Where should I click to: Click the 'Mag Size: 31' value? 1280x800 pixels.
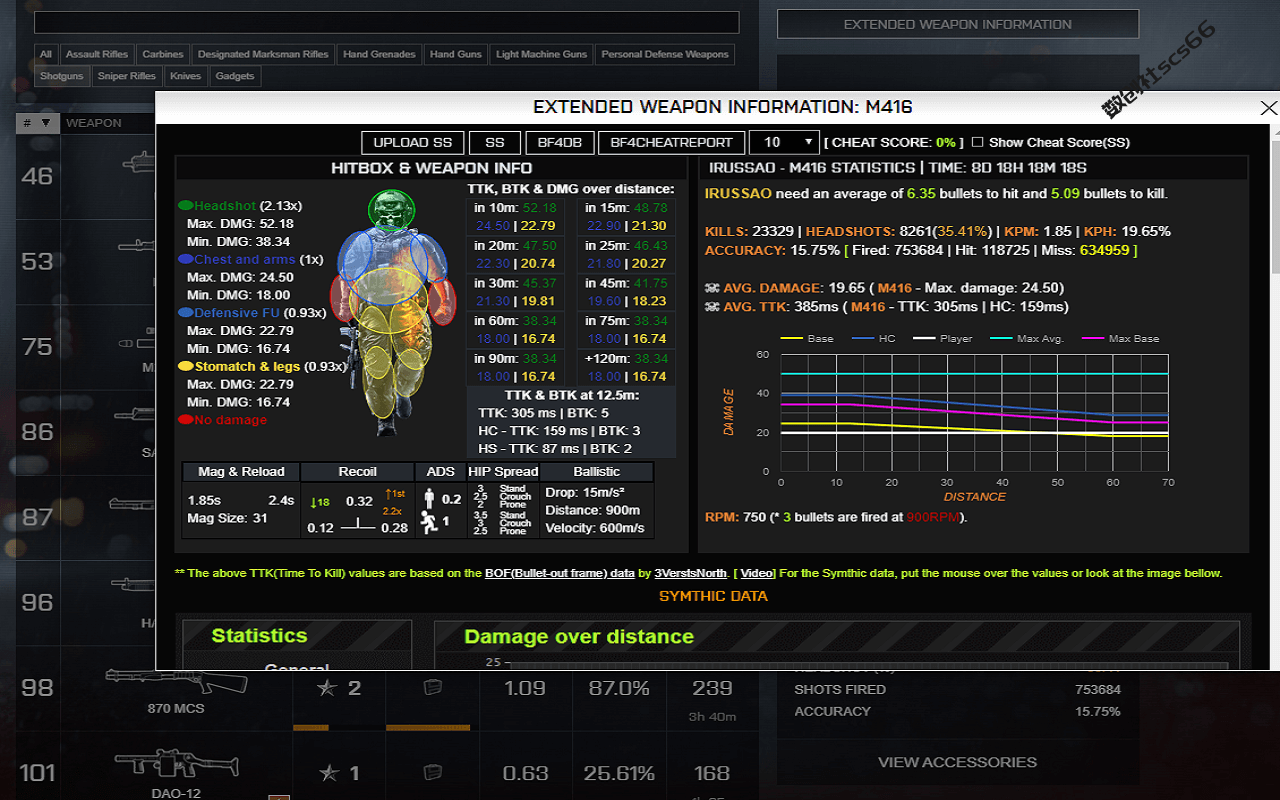click(225, 518)
